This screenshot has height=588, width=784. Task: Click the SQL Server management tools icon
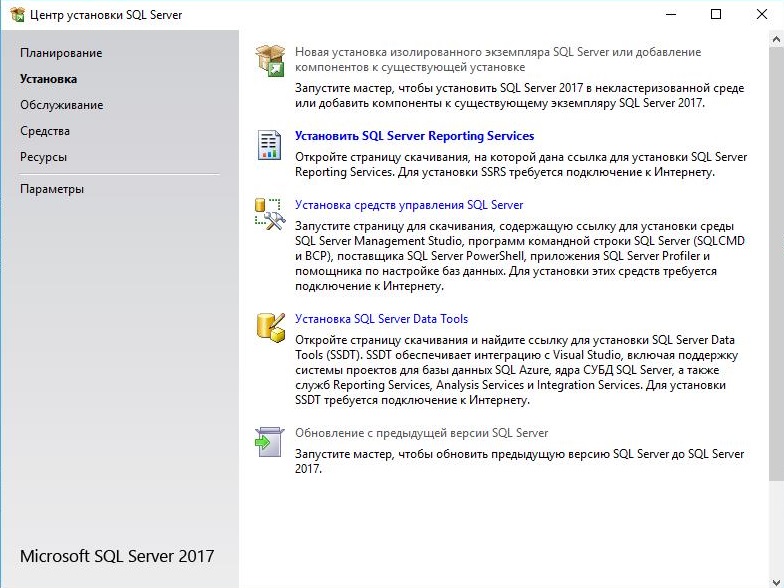(x=270, y=214)
